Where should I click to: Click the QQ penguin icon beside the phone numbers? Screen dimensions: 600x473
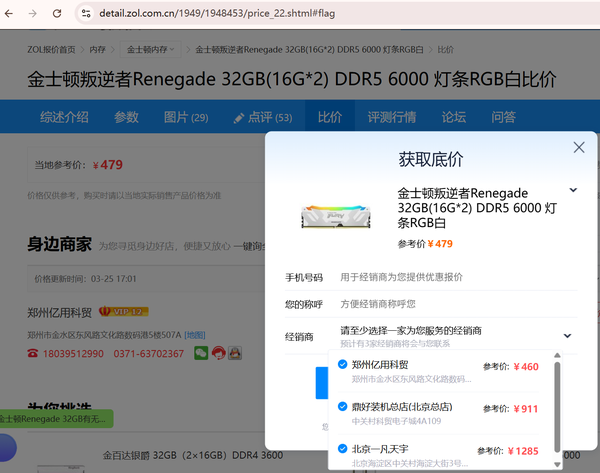click(x=235, y=353)
